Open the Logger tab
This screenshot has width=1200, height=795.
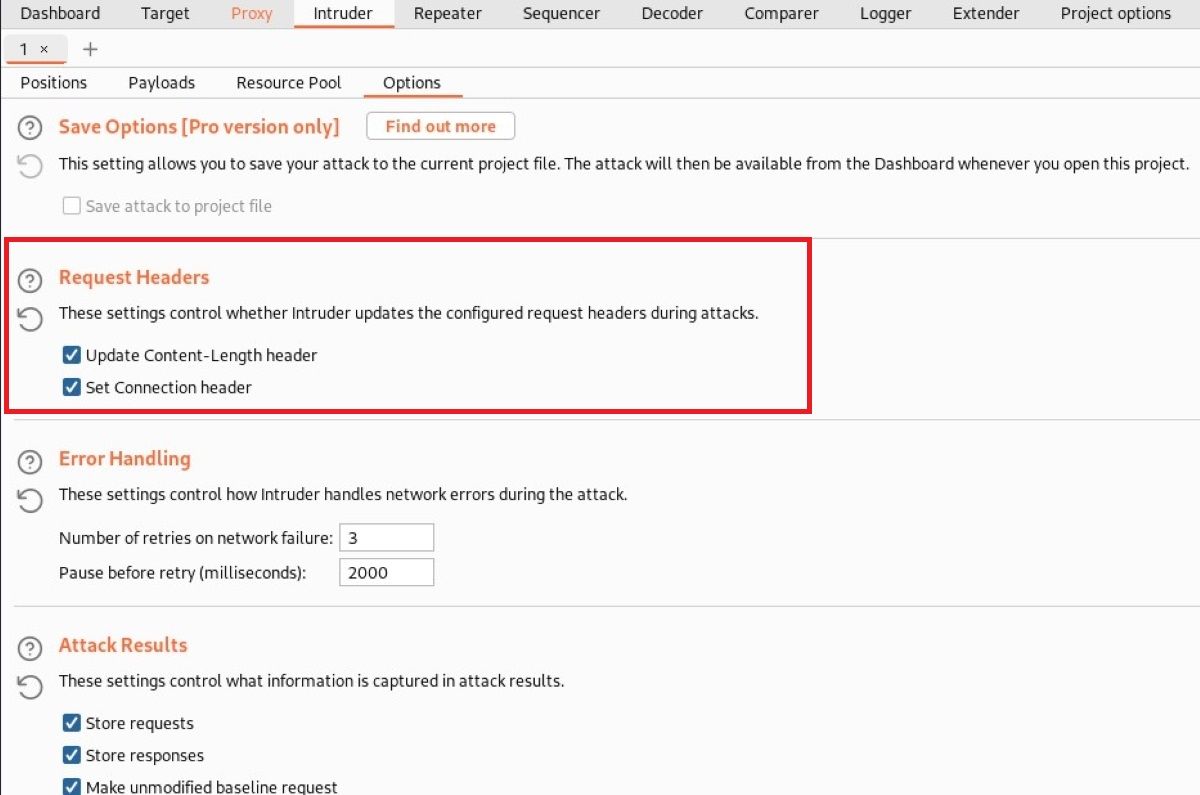point(885,14)
